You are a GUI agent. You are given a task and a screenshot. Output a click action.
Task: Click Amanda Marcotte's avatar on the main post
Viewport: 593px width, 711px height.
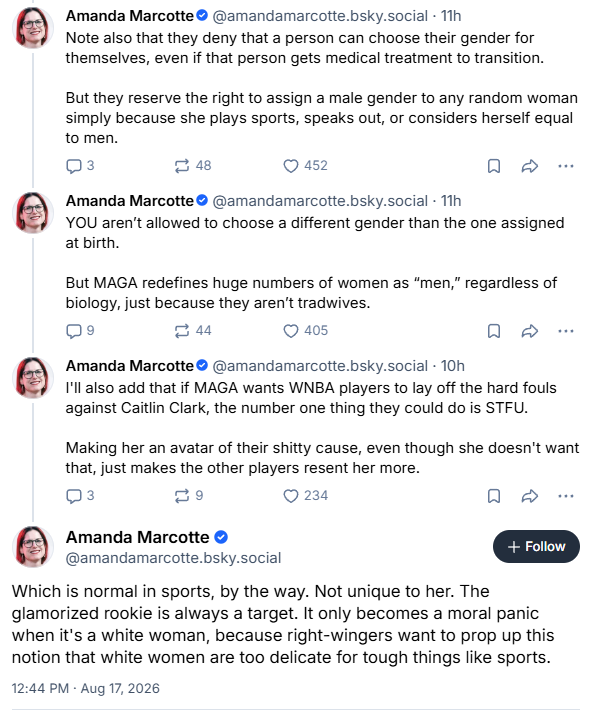pyautogui.click(x=33, y=547)
